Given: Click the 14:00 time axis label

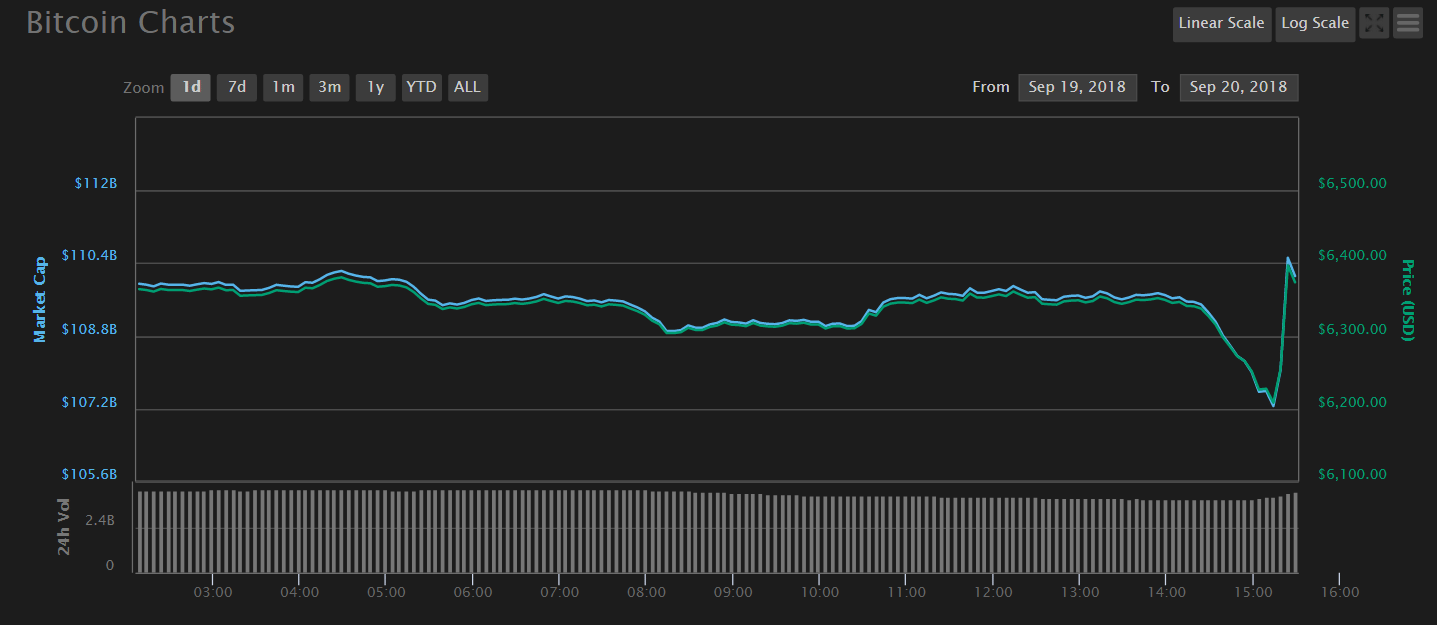Looking at the screenshot, I should 1166,592.
